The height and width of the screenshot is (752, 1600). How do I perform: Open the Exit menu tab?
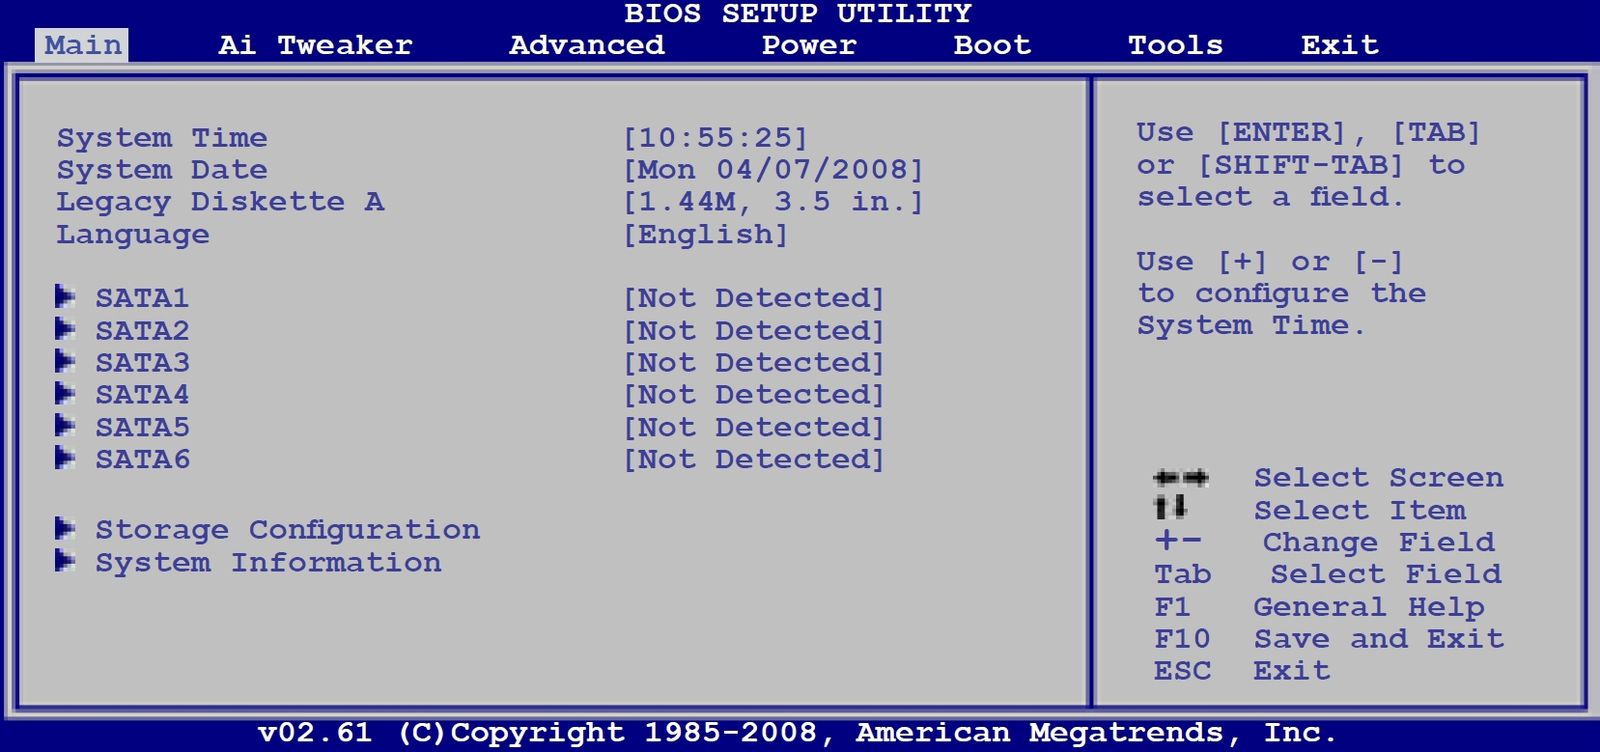1339,45
